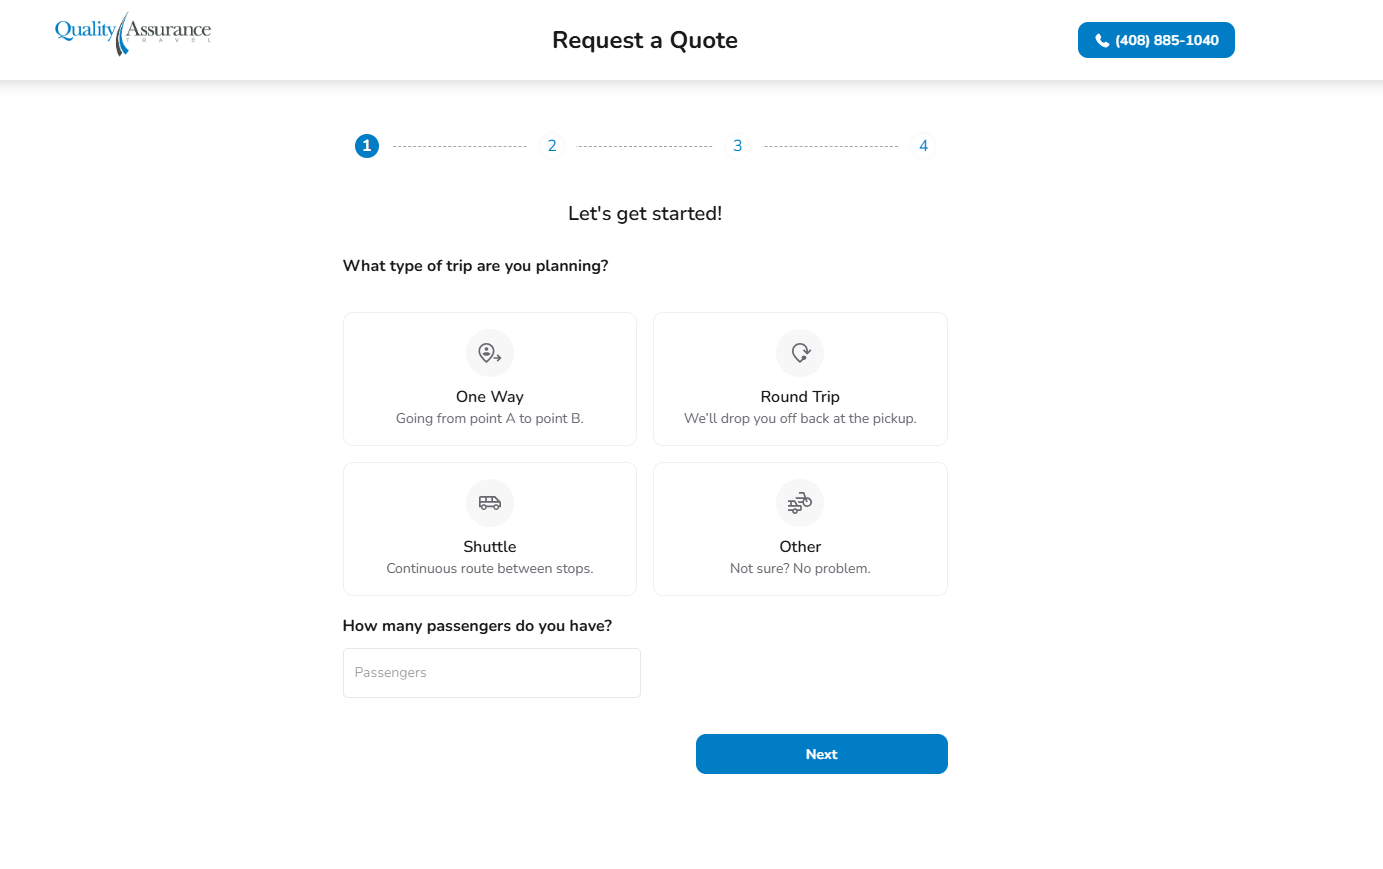Call (408) 885-1040 button
The width and height of the screenshot is (1383, 869).
point(1156,40)
